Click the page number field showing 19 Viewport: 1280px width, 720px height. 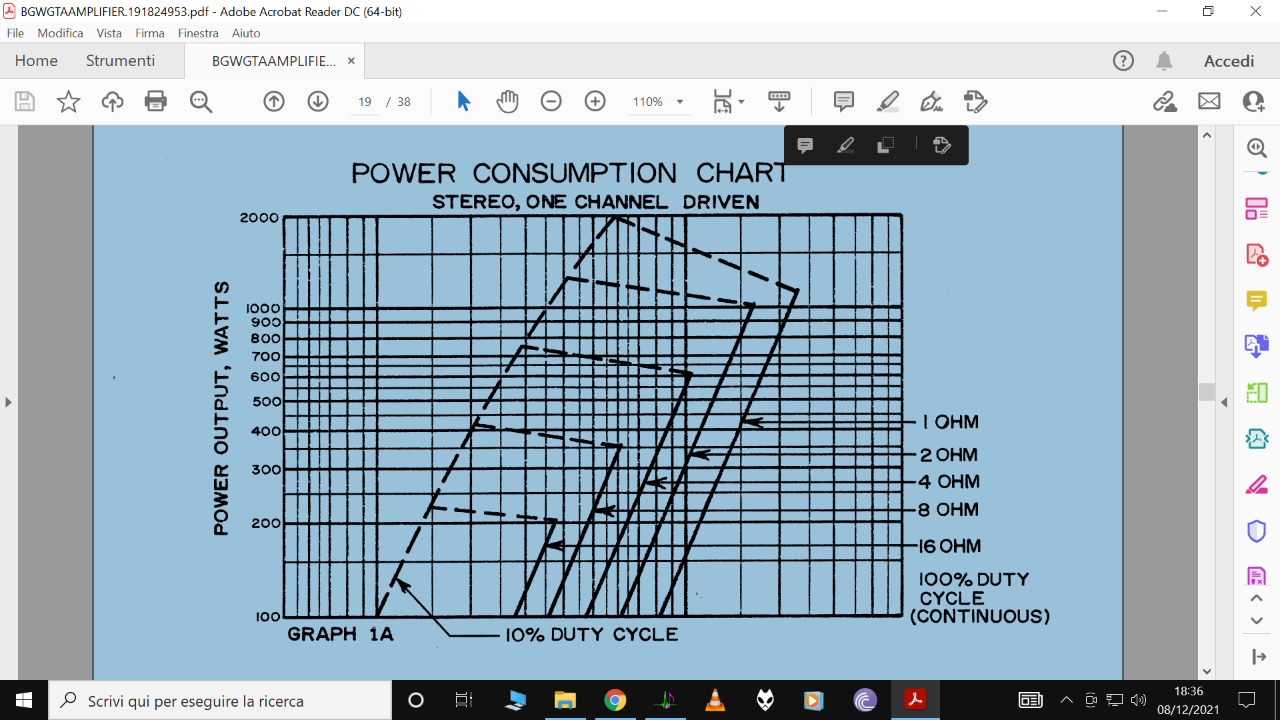coord(365,102)
